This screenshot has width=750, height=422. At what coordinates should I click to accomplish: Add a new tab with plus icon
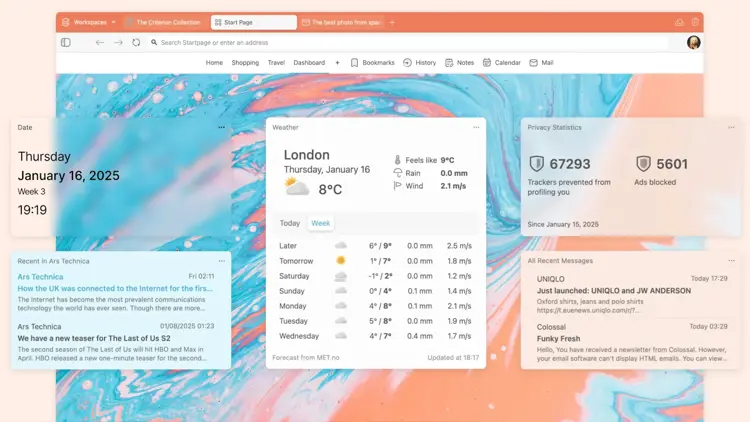(392, 22)
